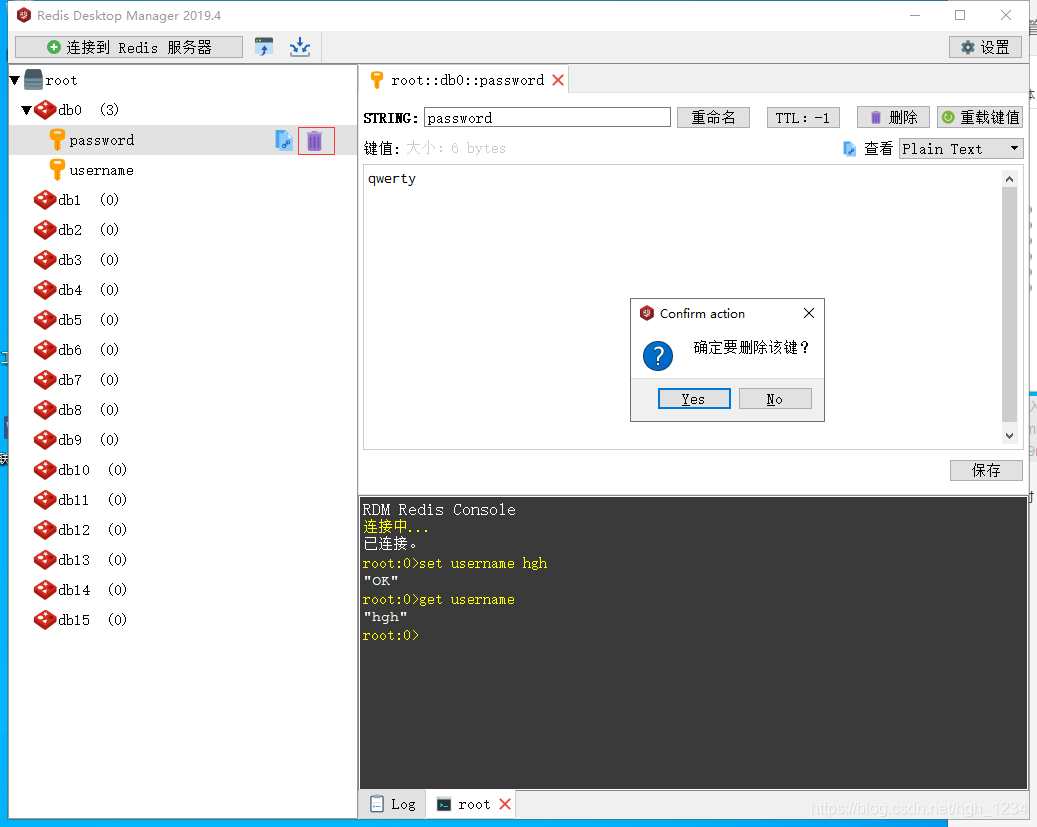Click the 'get username' console line
The height and width of the screenshot is (827, 1037).
point(438,599)
